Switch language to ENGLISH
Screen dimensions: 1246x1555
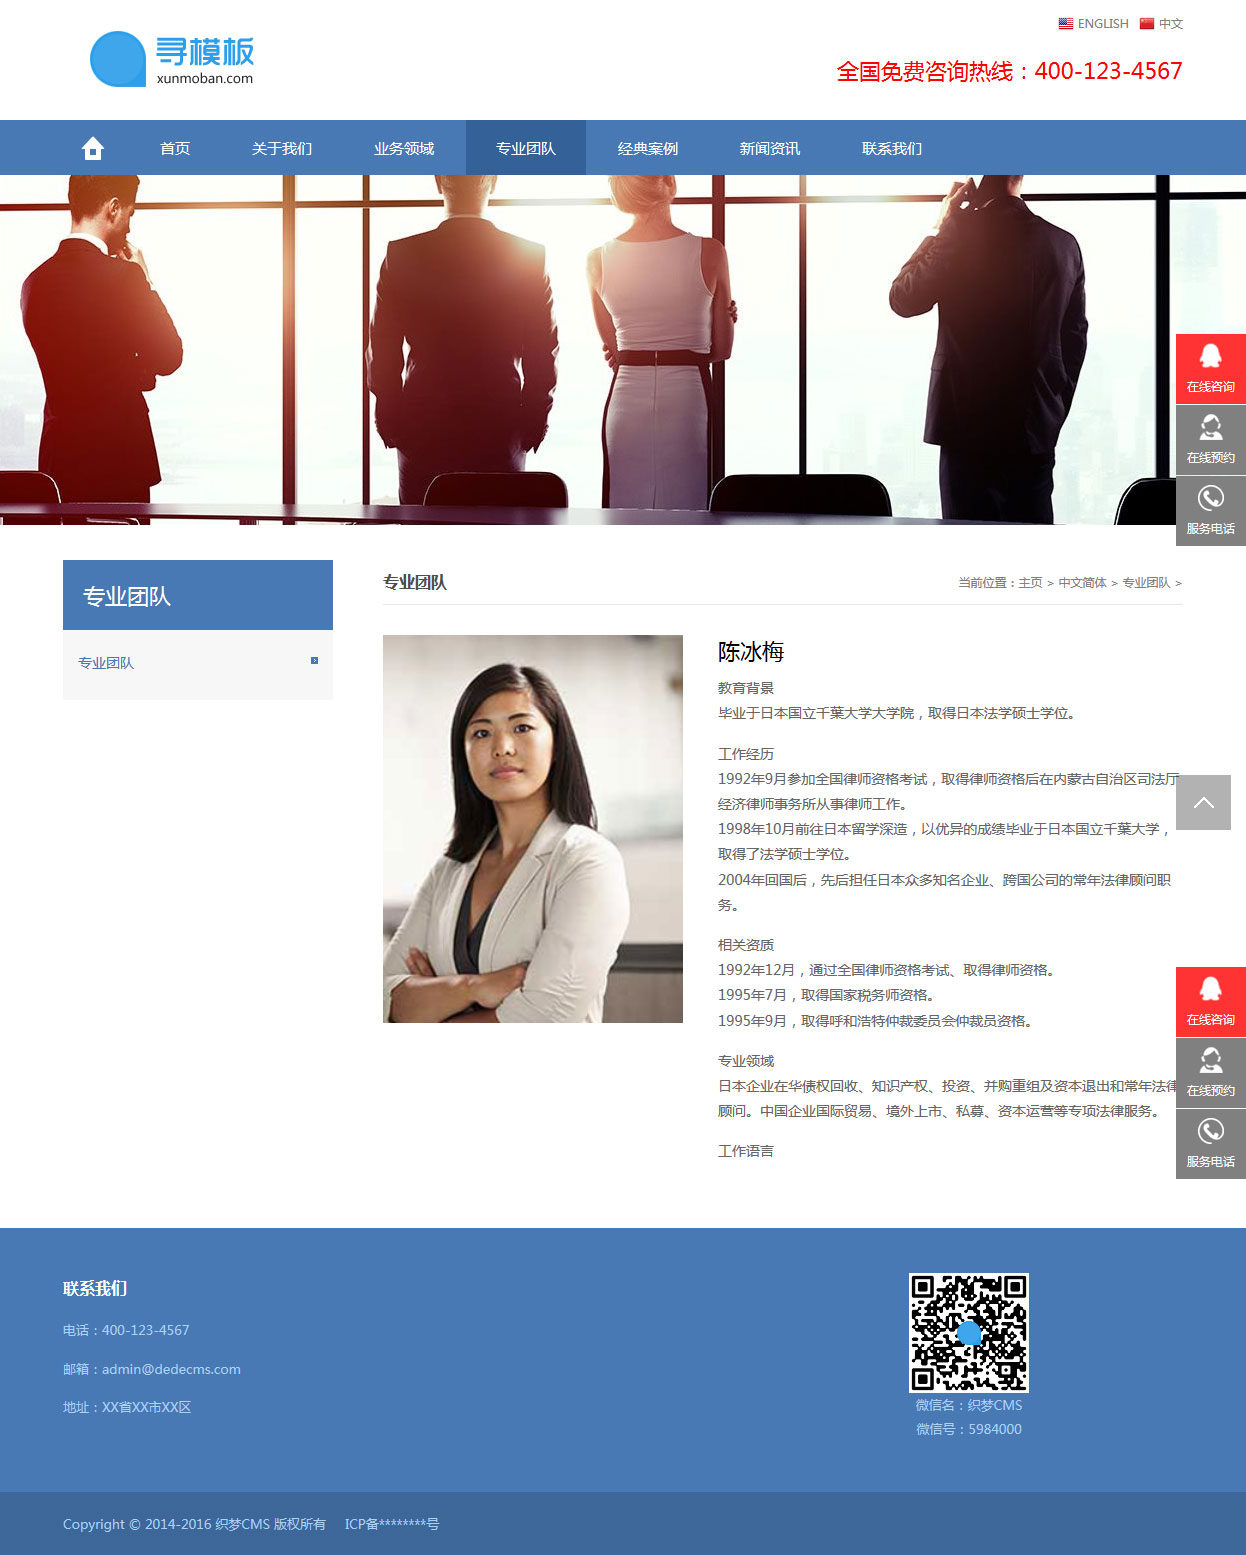[1103, 23]
